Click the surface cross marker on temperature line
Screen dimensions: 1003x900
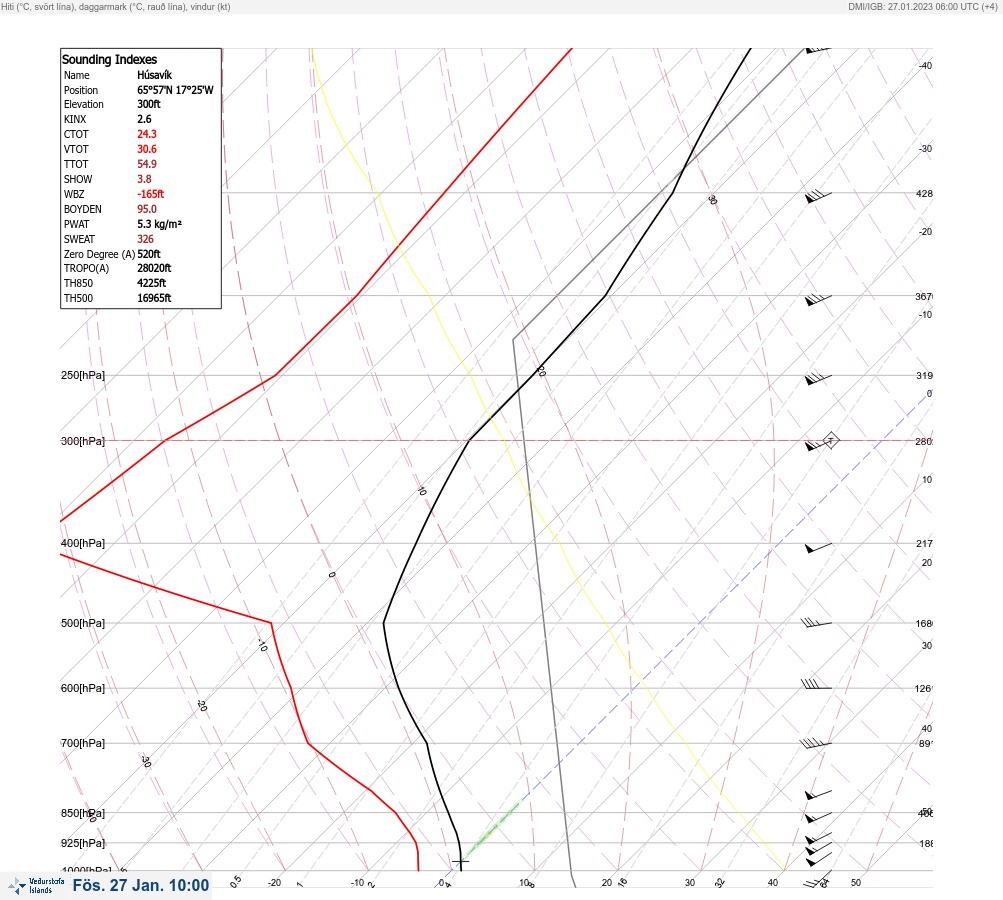click(x=461, y=862)
